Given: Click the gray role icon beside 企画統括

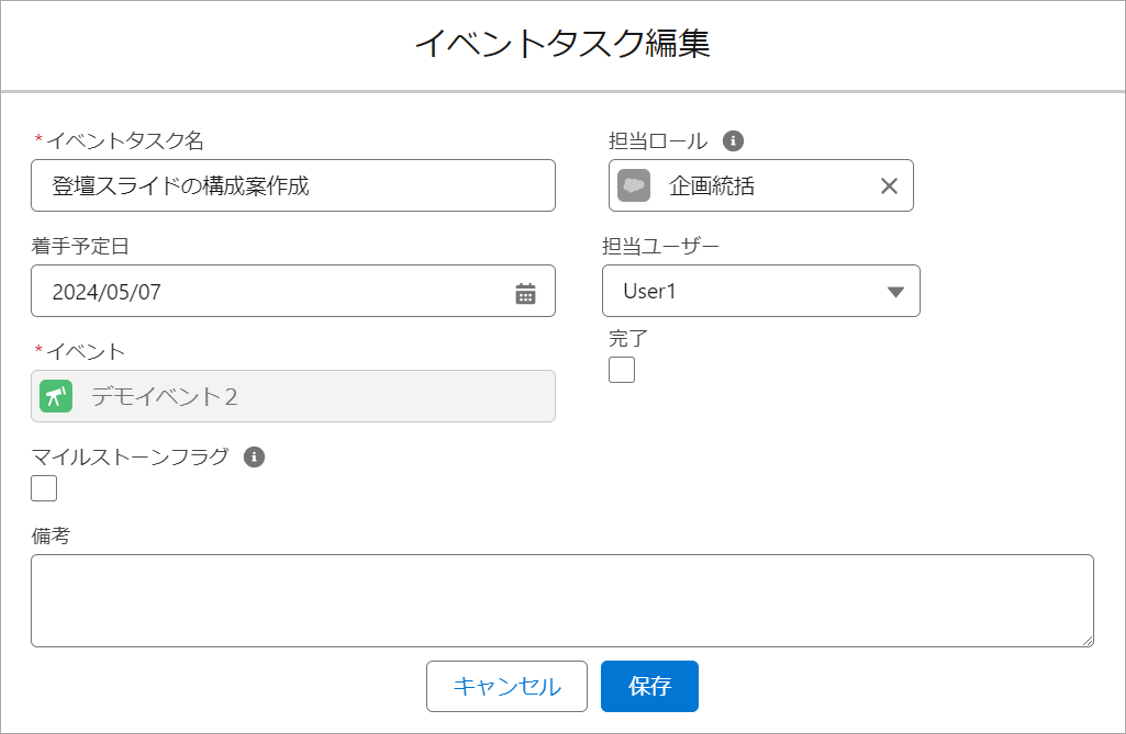Looking at the screenshot, I should (634, 186).
